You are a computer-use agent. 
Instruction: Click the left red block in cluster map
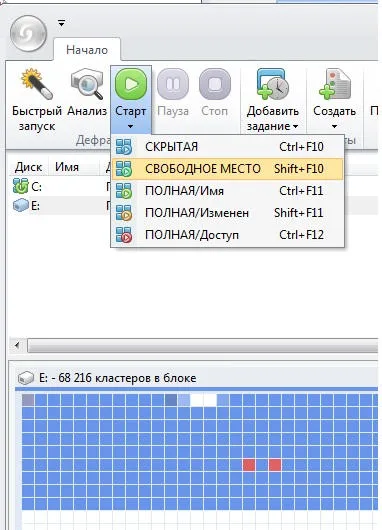point(249,465)
